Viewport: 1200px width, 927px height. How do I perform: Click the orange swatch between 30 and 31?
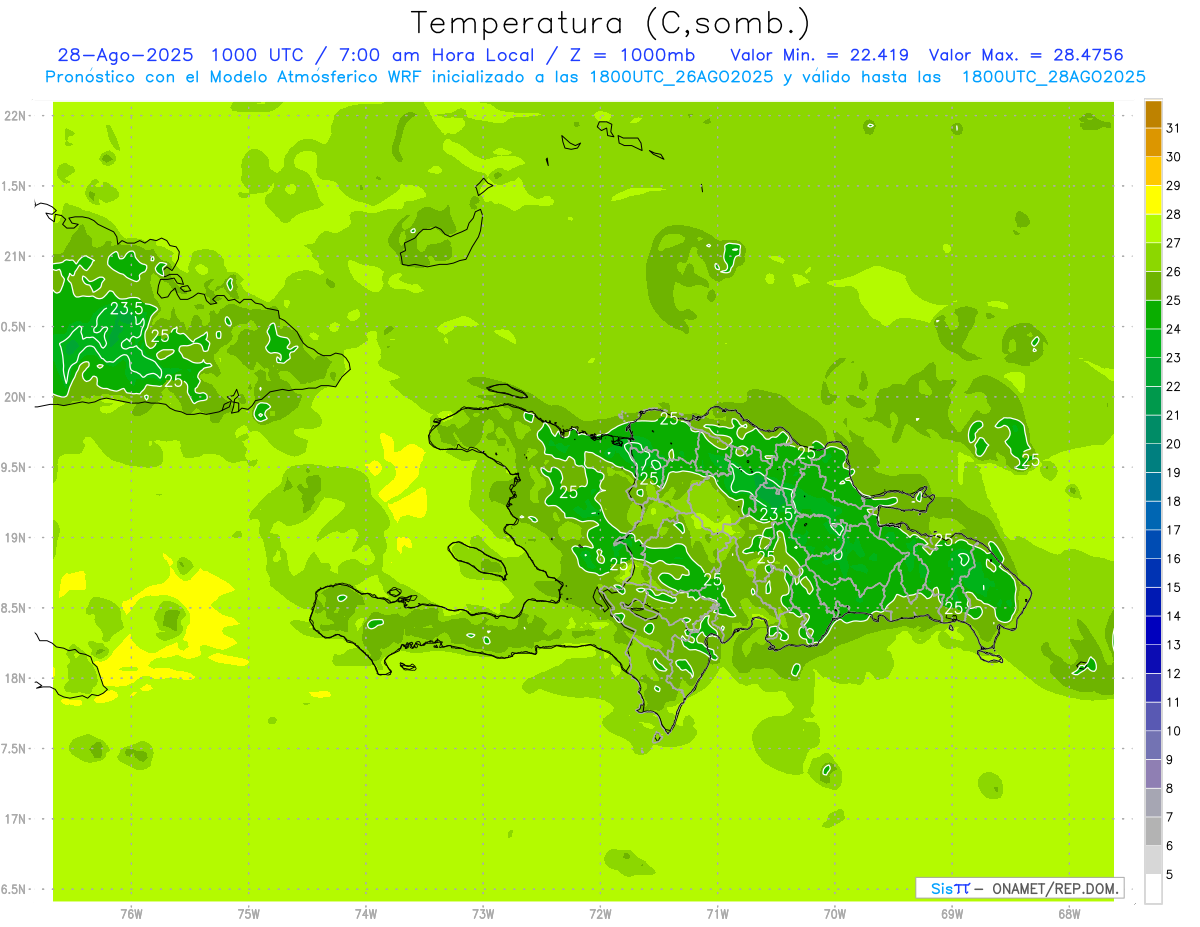coord(1153,143)
